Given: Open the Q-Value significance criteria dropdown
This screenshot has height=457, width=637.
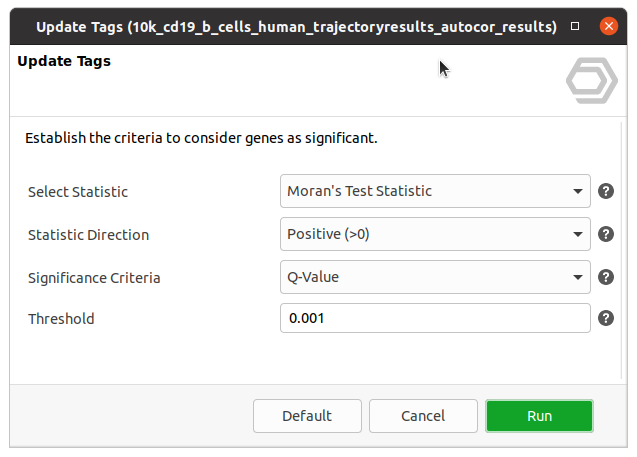Looking at the screenshot, I should click(x=435, y=277).
